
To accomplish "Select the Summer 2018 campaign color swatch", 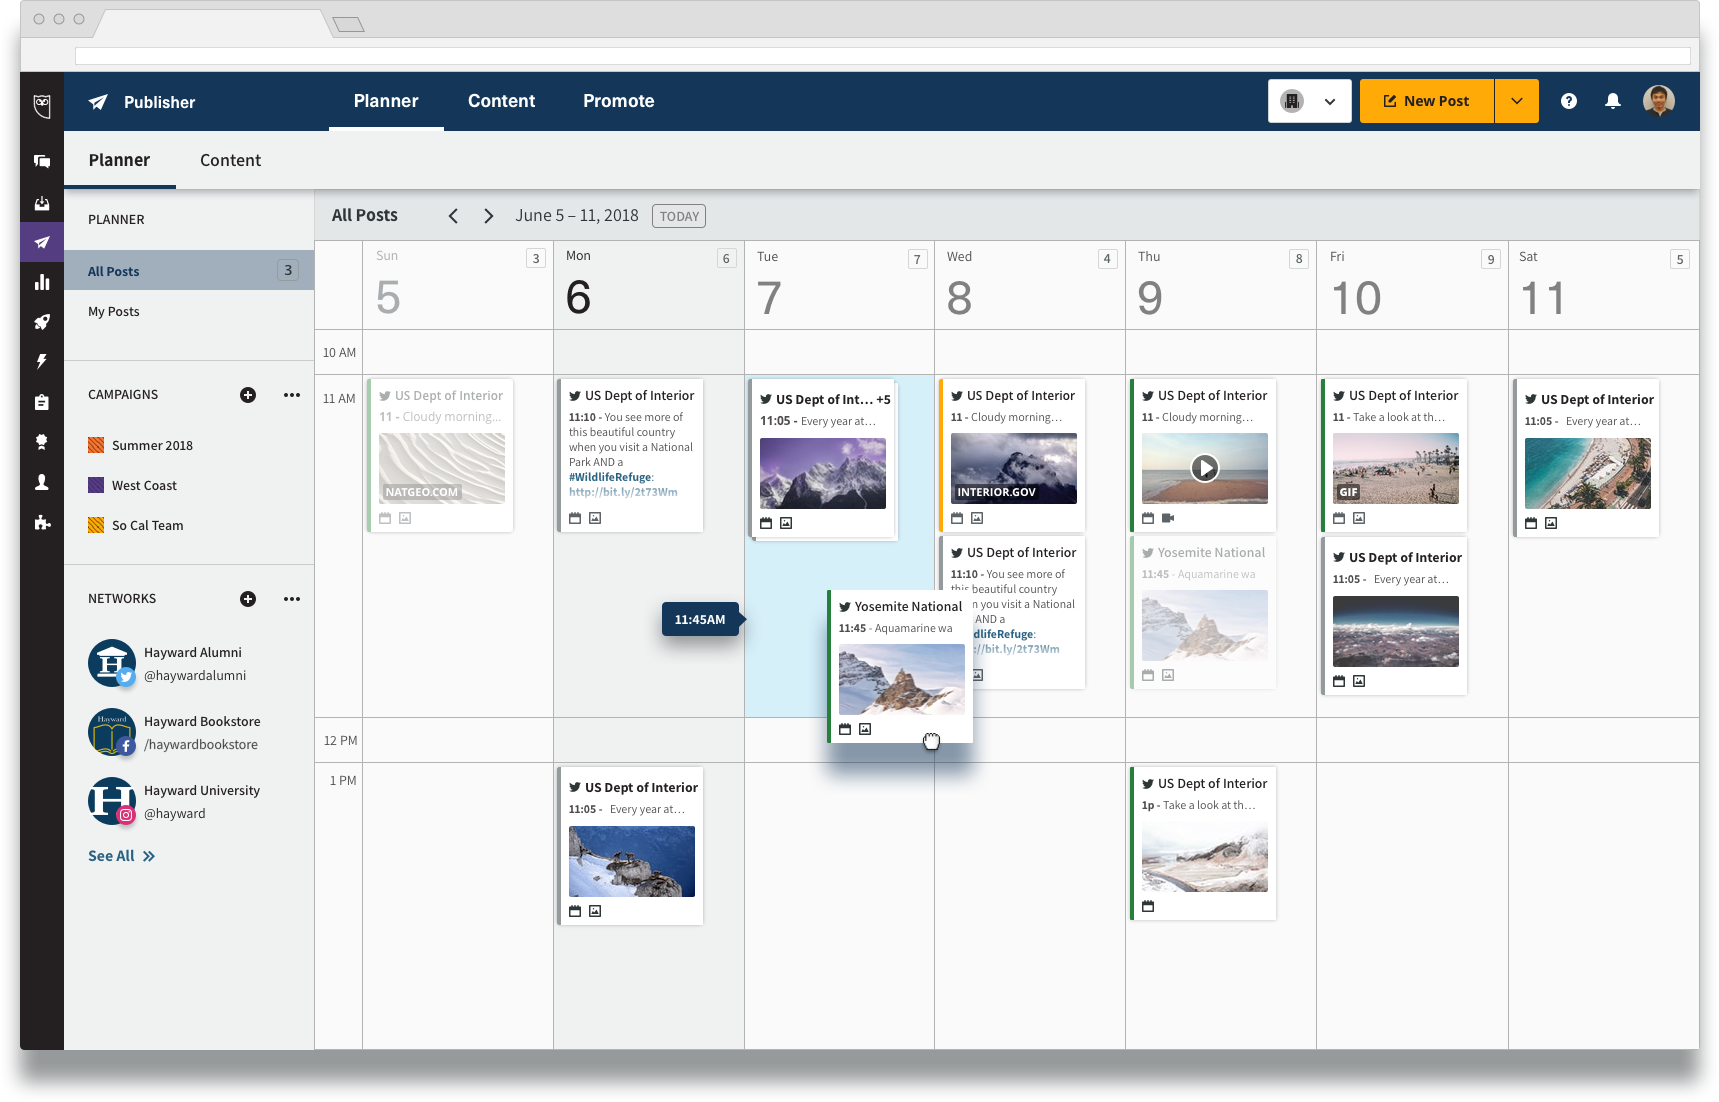I will [x=96, y=445].
